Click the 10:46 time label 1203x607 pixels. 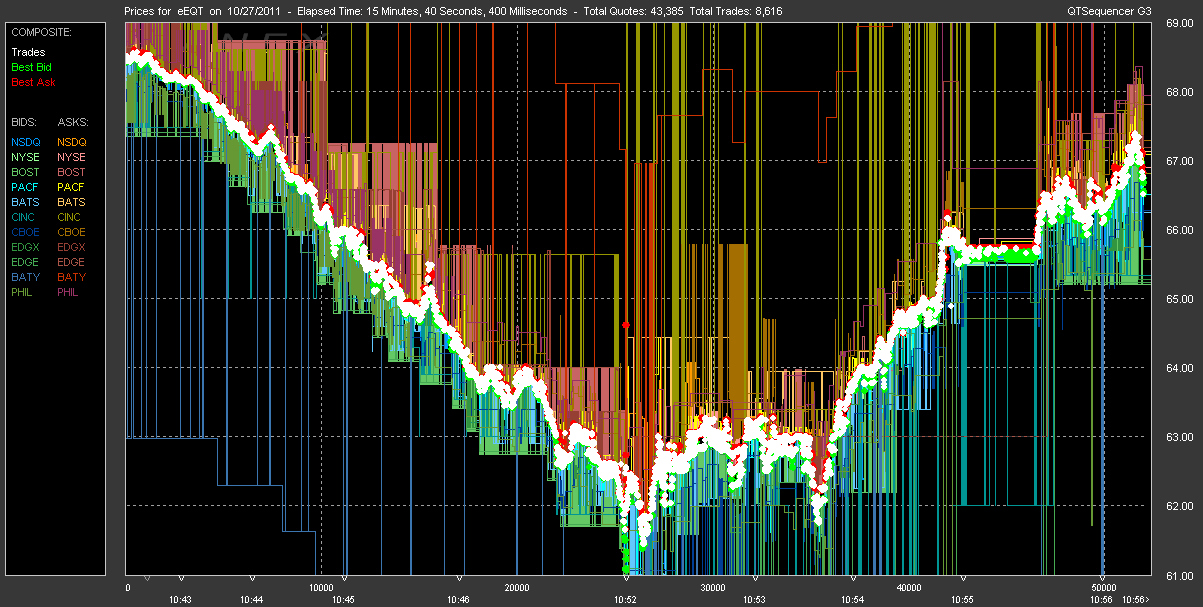(458, 599)
